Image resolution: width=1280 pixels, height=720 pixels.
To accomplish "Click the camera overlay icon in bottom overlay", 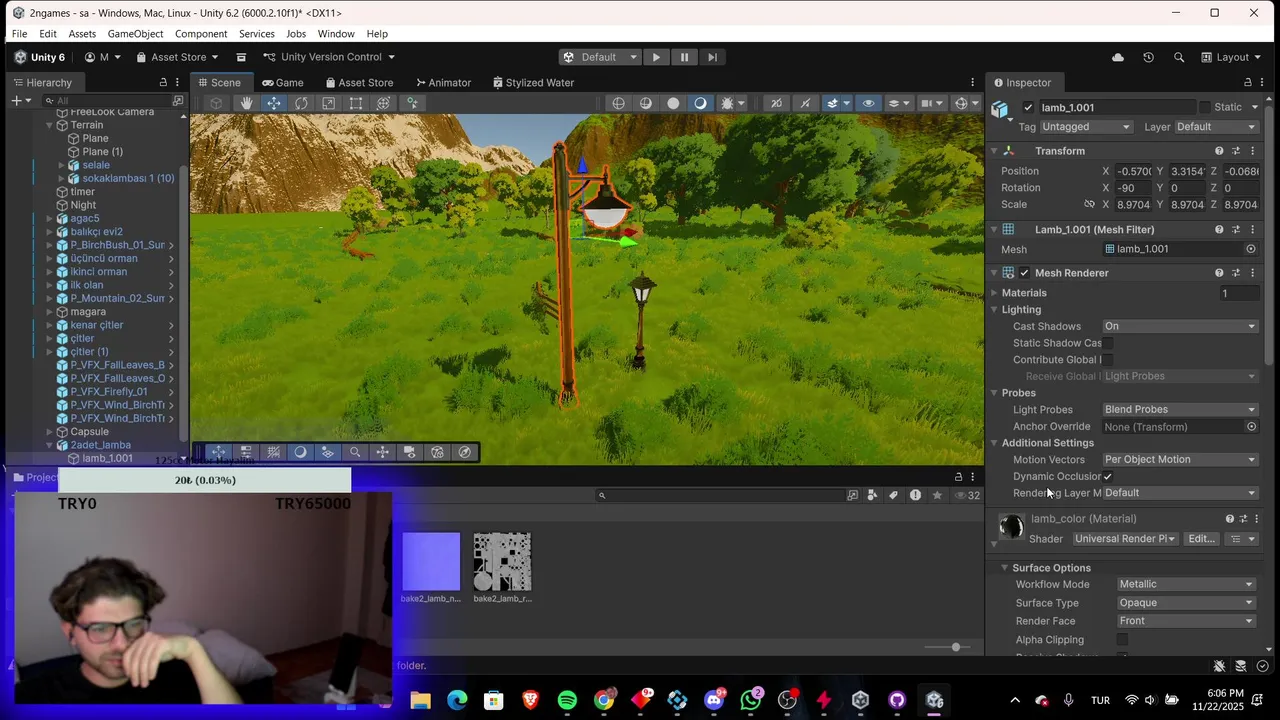I will tap(410, 452).
